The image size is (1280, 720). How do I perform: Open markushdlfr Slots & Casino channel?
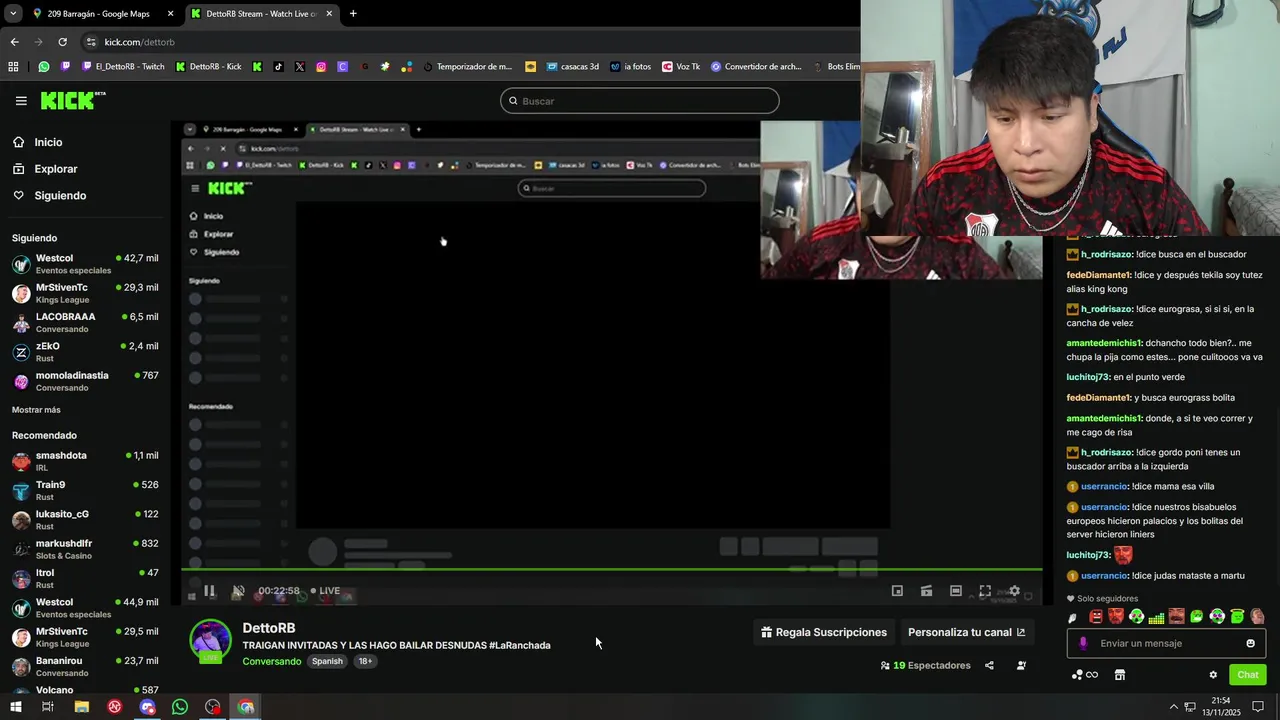pos(85,549)
